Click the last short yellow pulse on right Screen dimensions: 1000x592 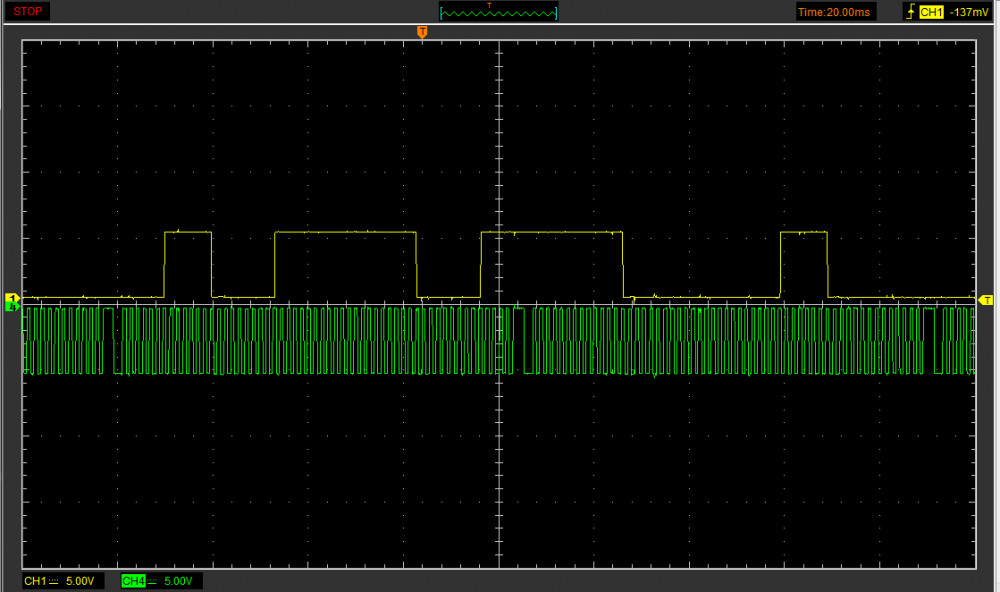tap(804, 233)
